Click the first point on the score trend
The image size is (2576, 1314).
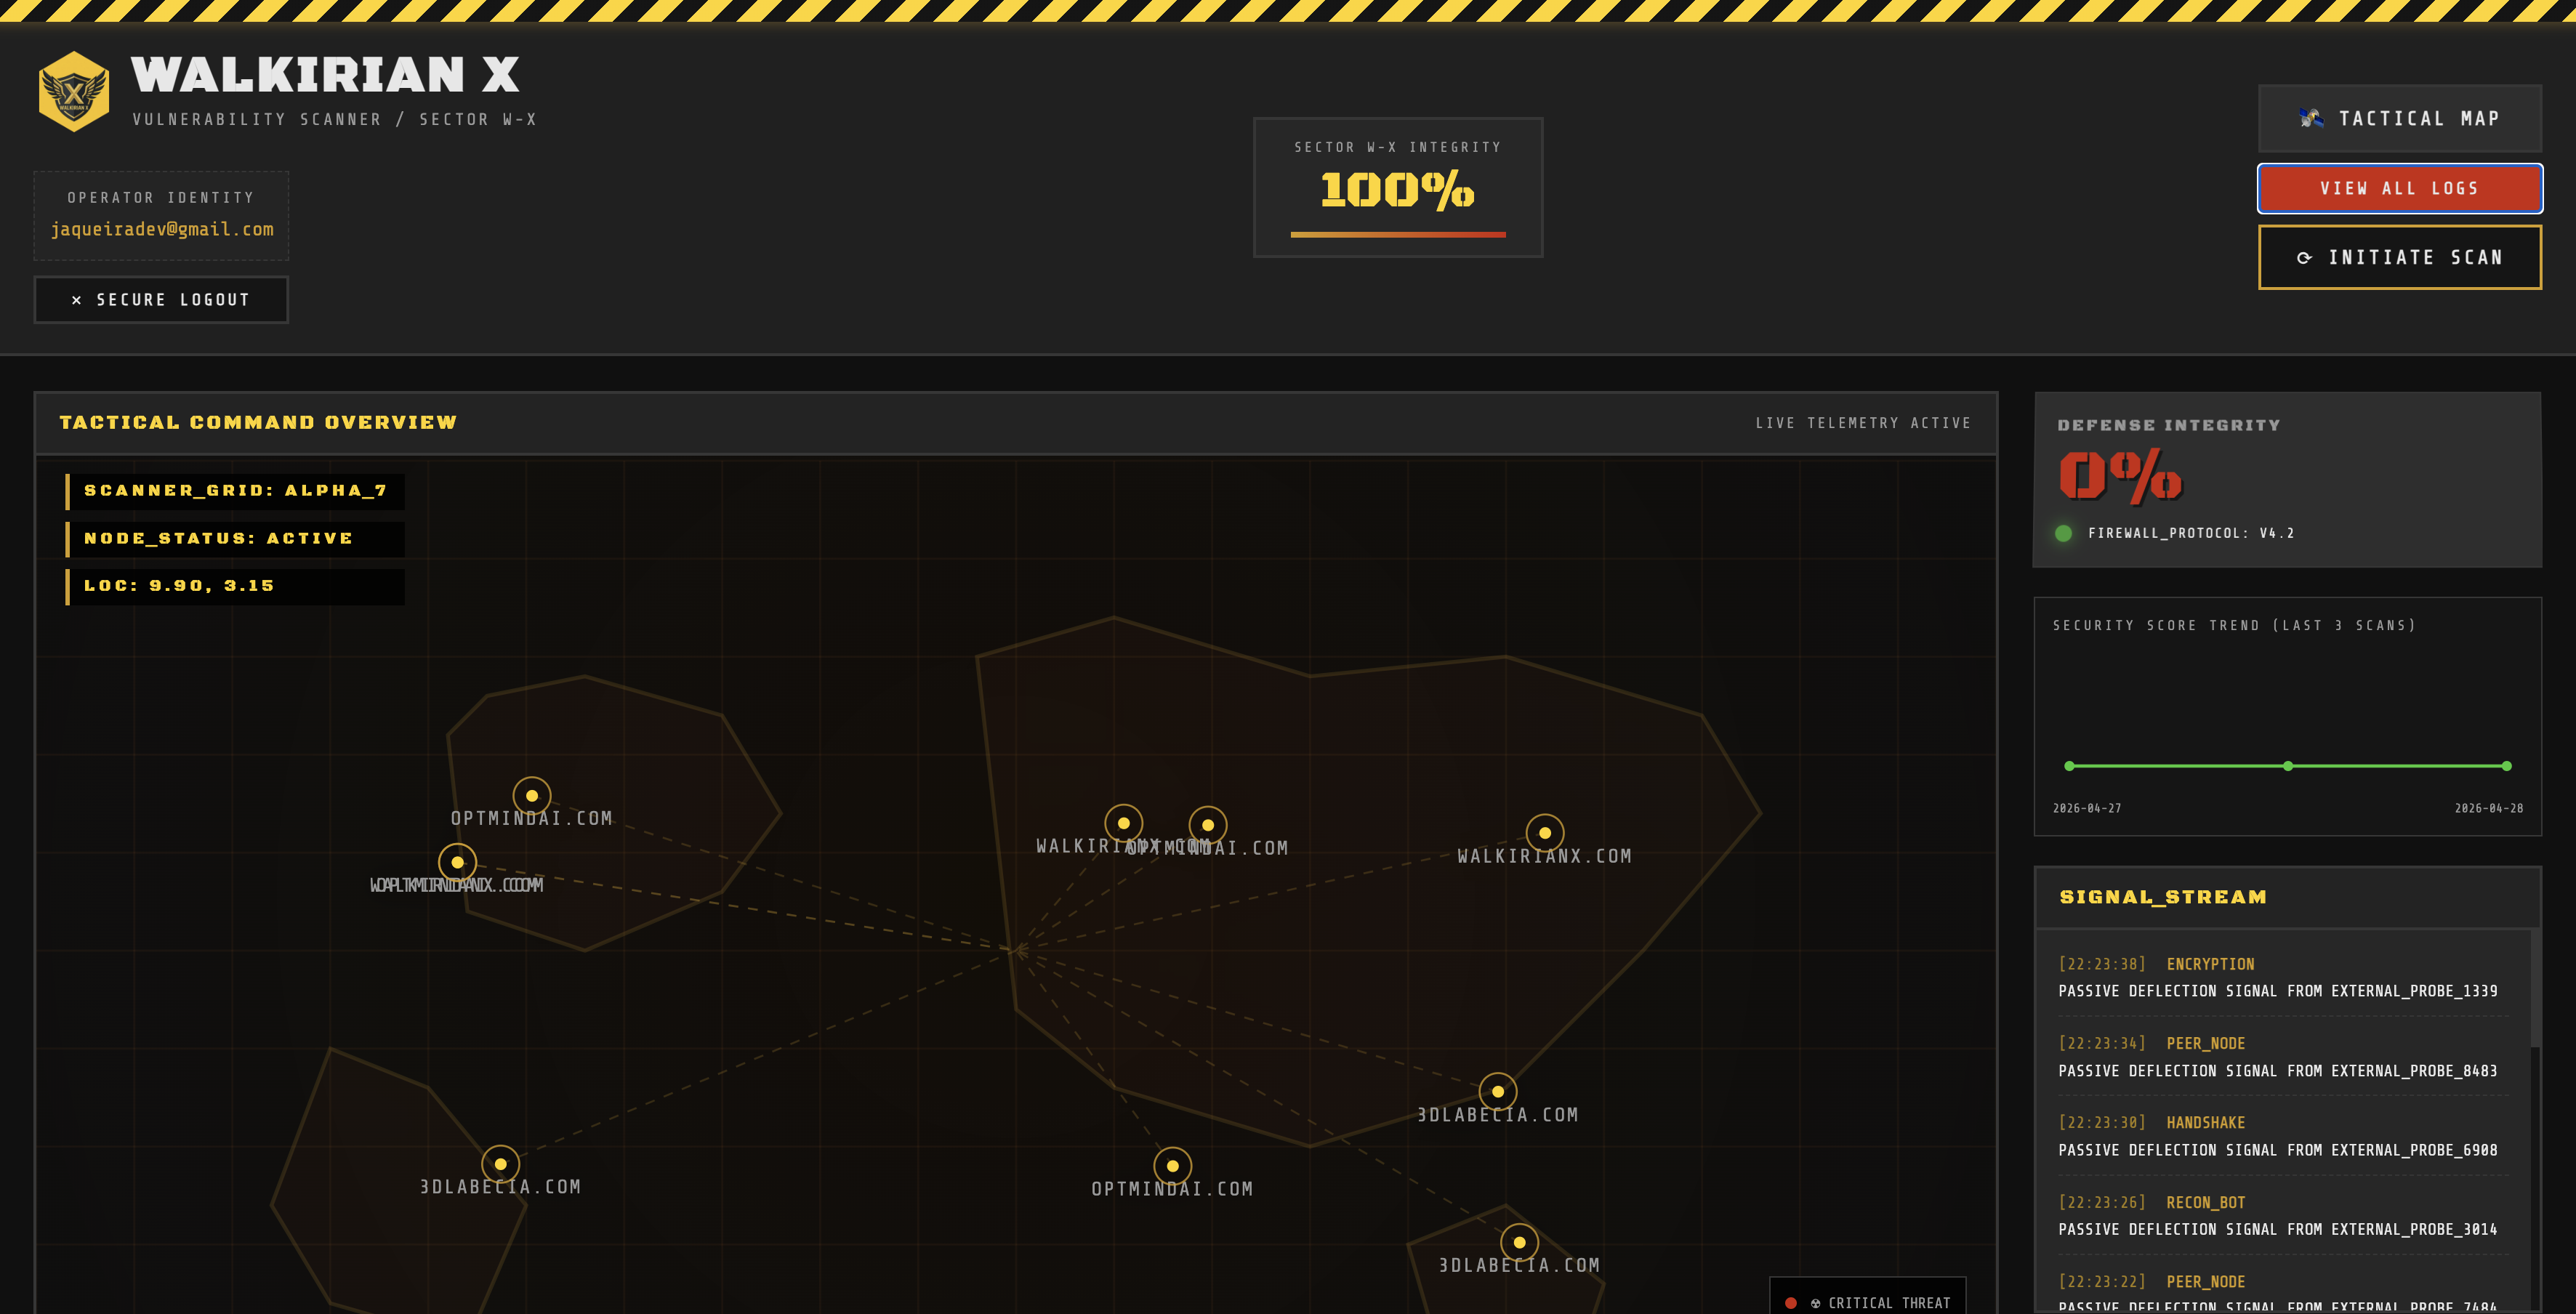(2069, 766)
